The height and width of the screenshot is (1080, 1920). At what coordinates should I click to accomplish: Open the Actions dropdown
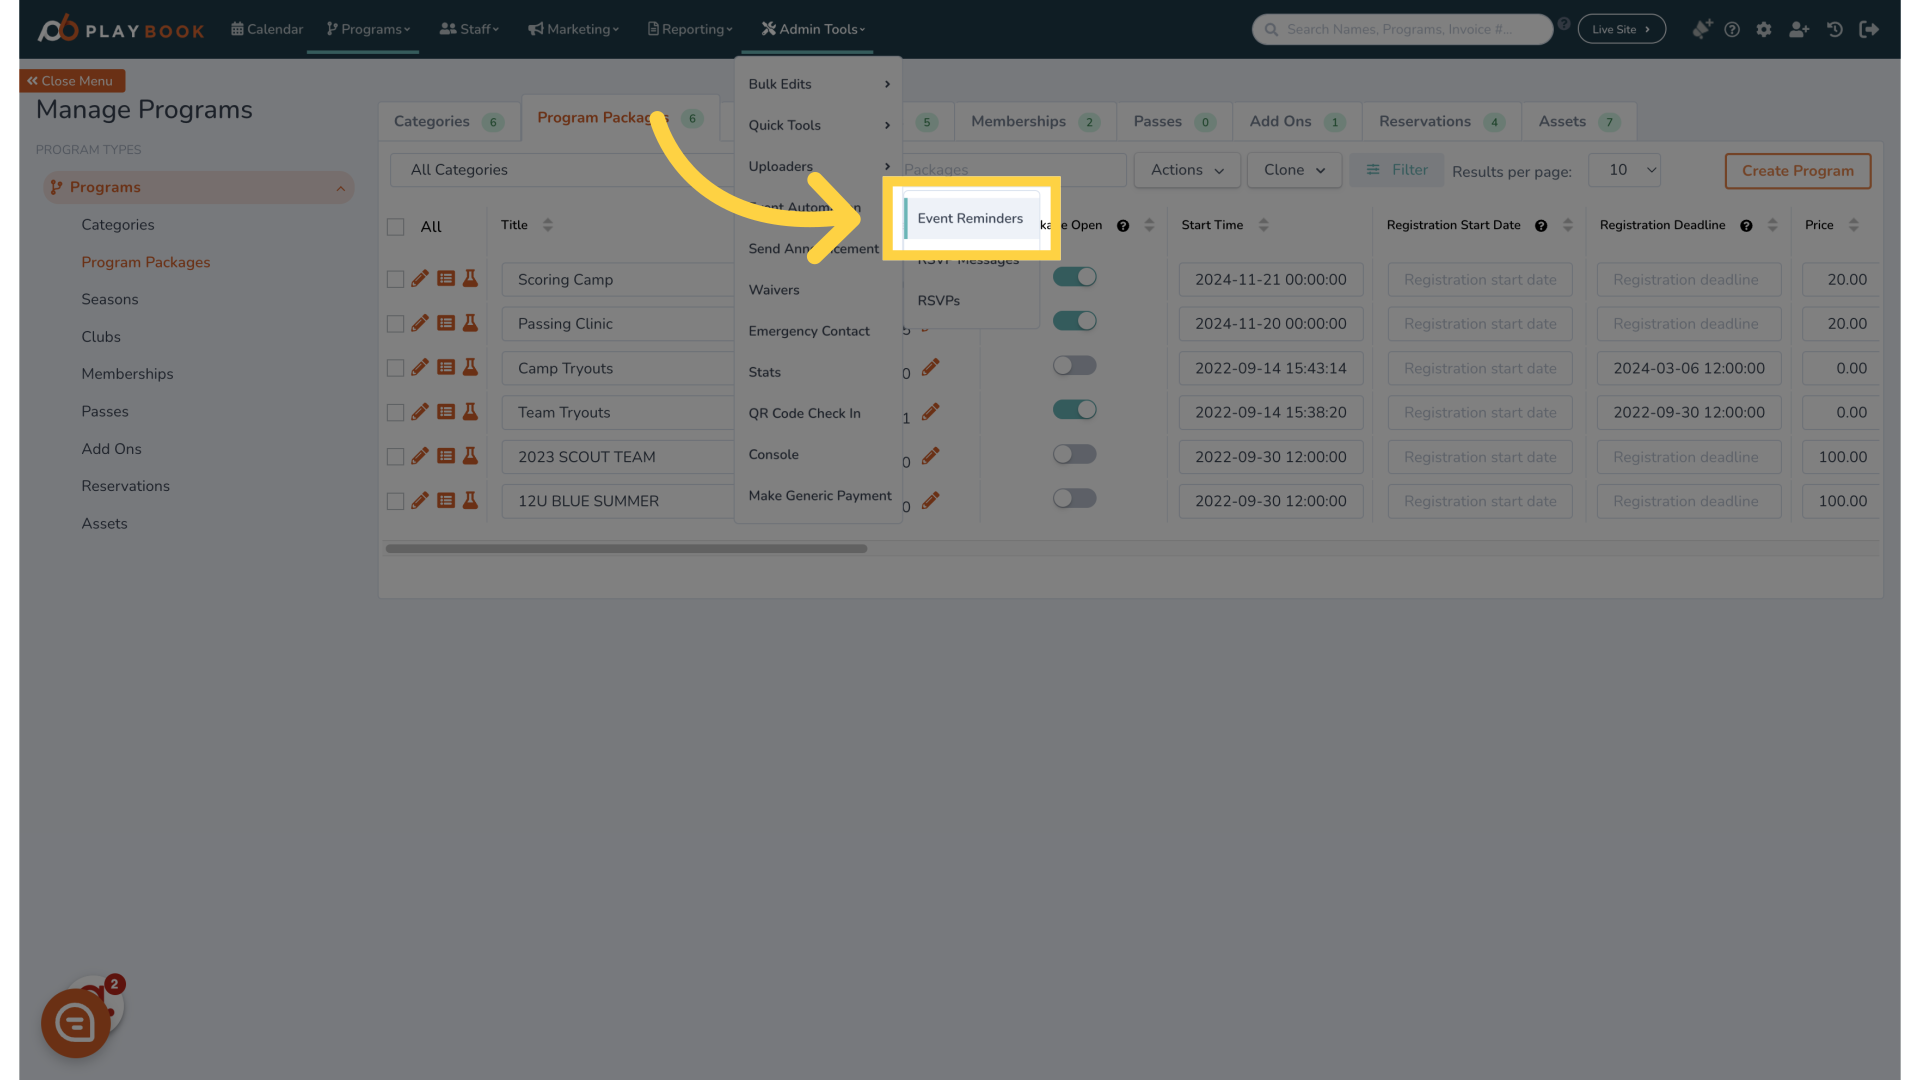[1187, 170]
